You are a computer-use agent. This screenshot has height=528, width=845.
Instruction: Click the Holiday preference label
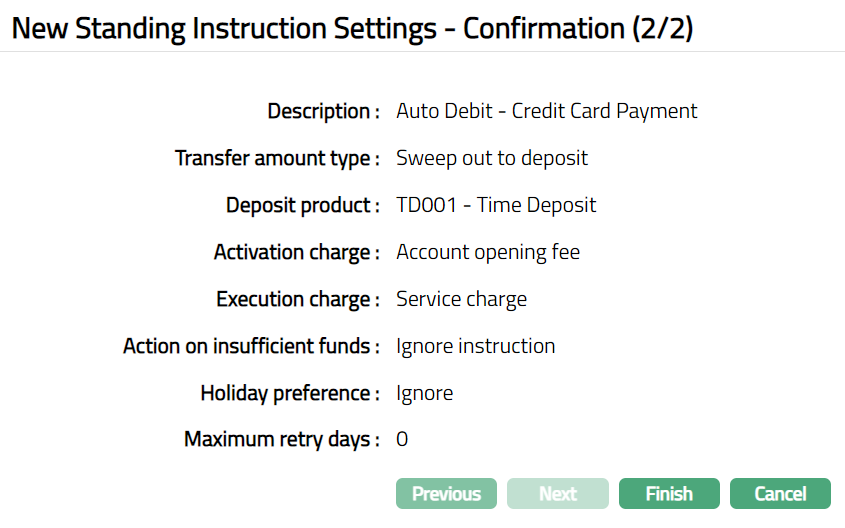click(290, 393)
